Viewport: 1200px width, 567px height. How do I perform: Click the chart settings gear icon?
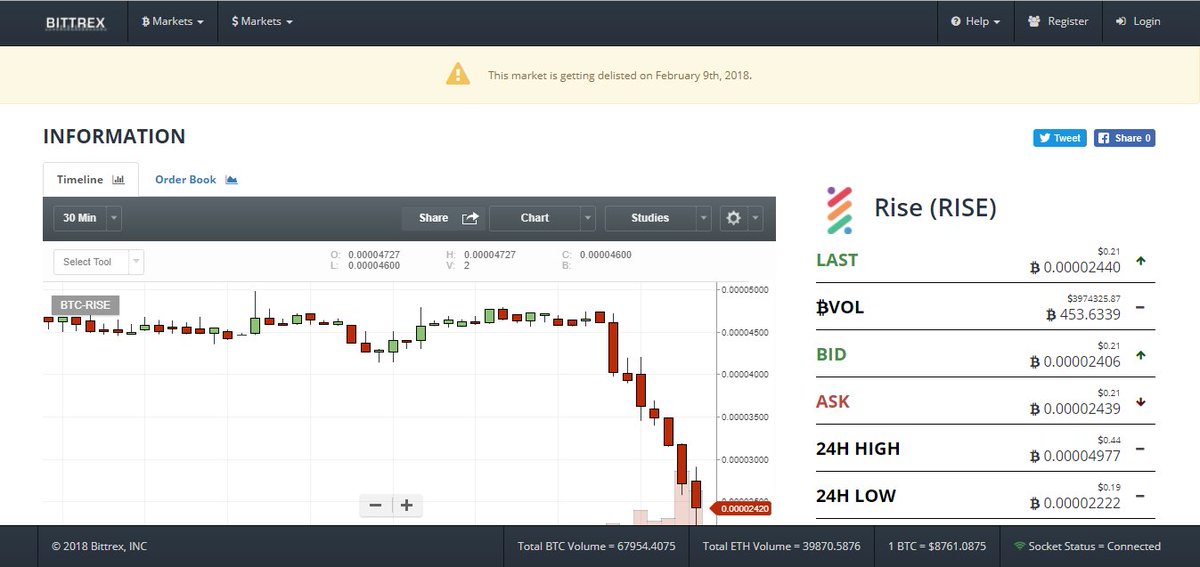733,217
